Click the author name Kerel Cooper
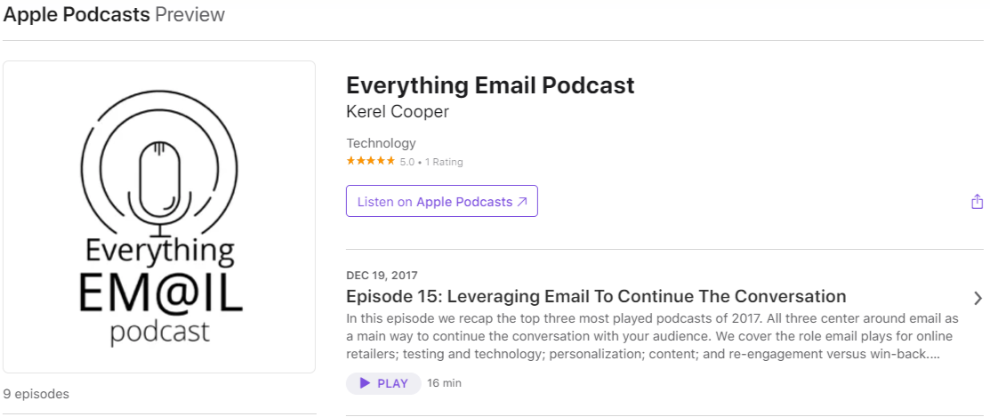 click(x=398, y=112)
